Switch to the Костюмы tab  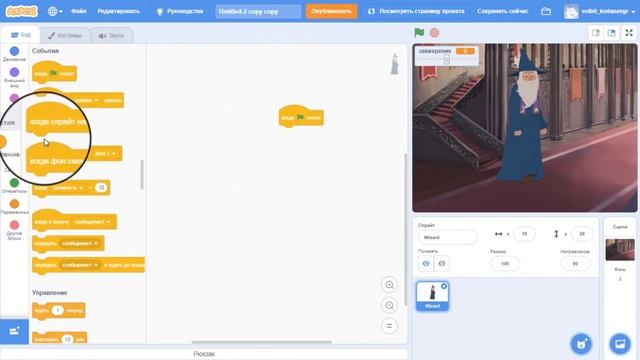[65, 36]
